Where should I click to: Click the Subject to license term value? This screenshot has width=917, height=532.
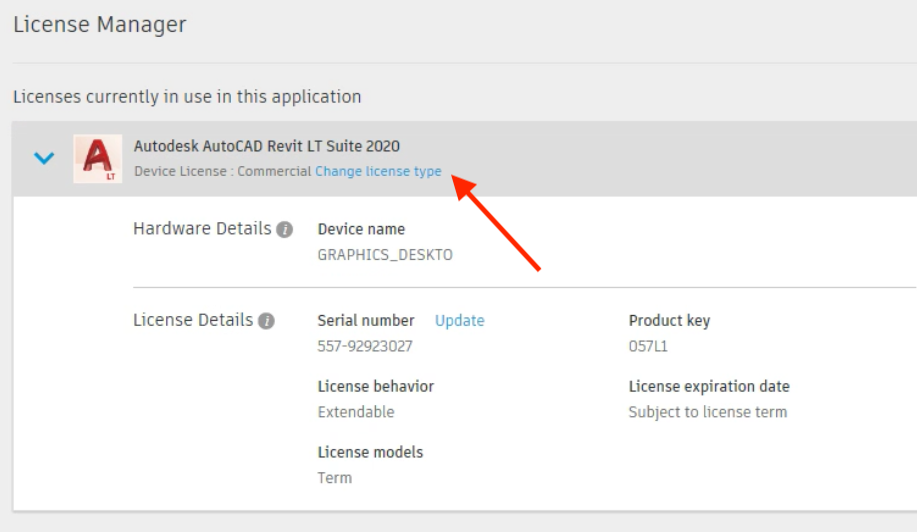(x=708, y=412)
